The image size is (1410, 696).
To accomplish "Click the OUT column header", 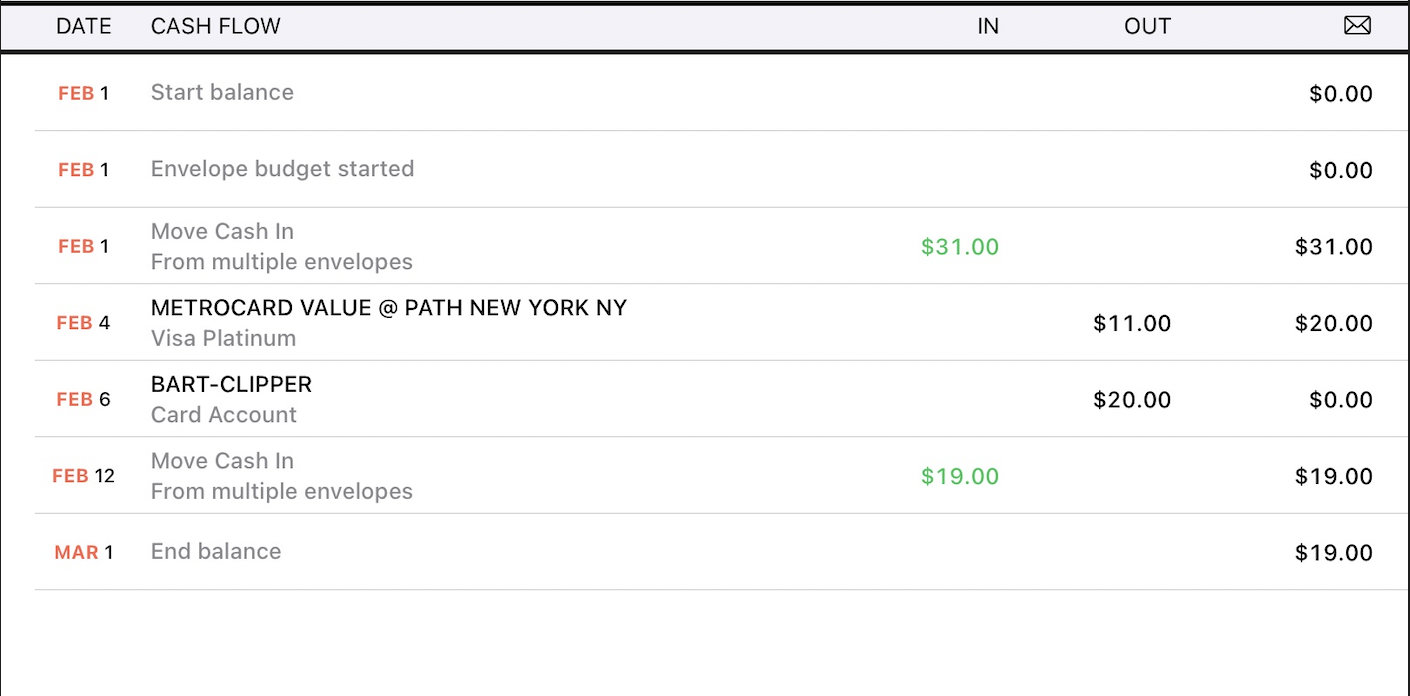I will click(1147, 27).
